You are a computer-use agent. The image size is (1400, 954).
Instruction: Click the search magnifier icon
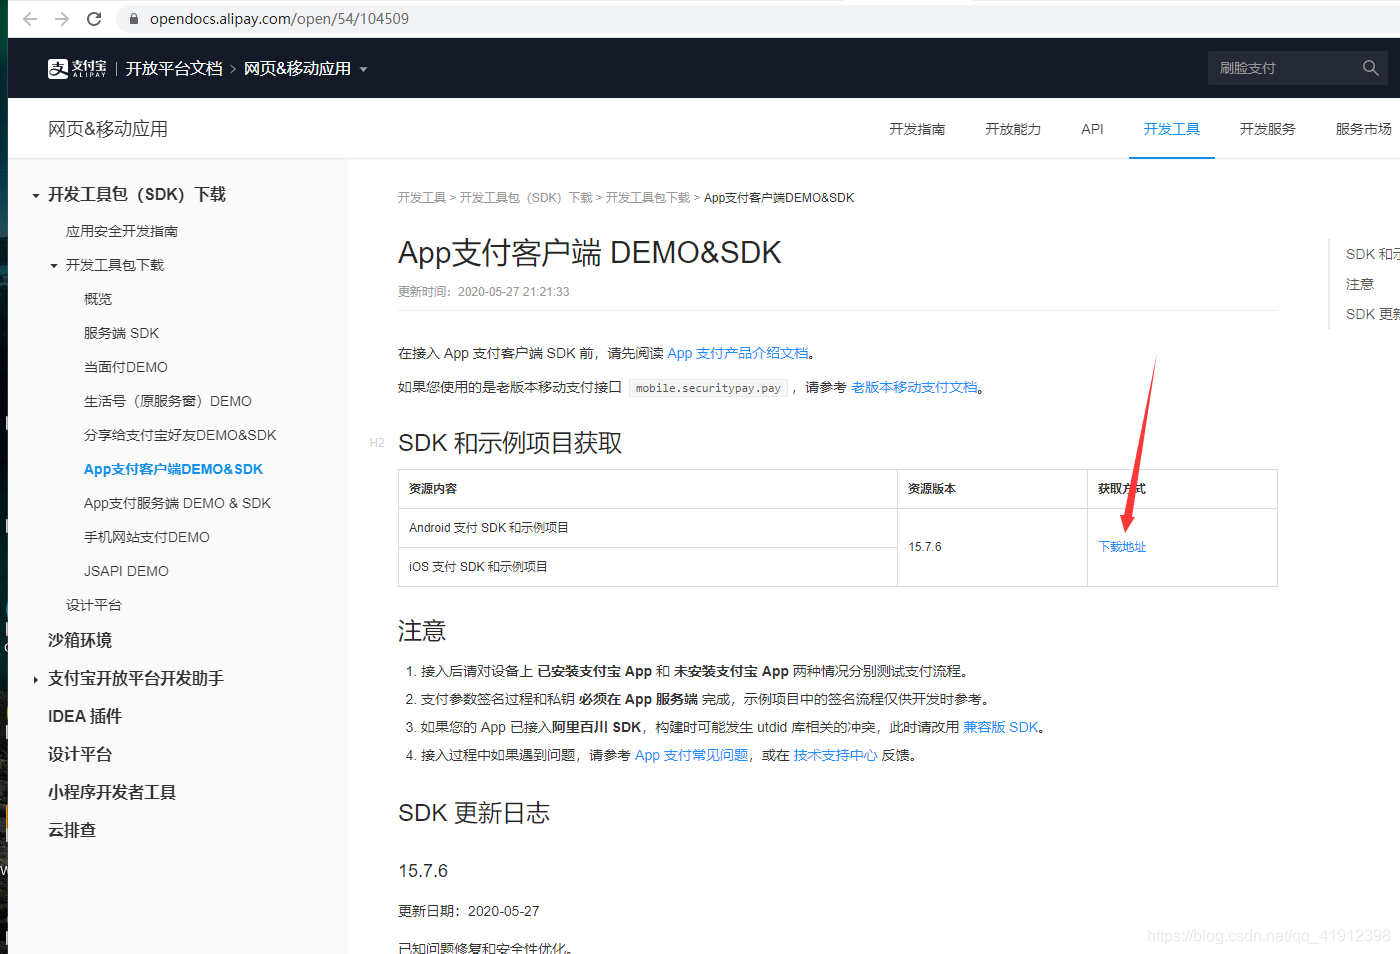[x=1370, y=68]
